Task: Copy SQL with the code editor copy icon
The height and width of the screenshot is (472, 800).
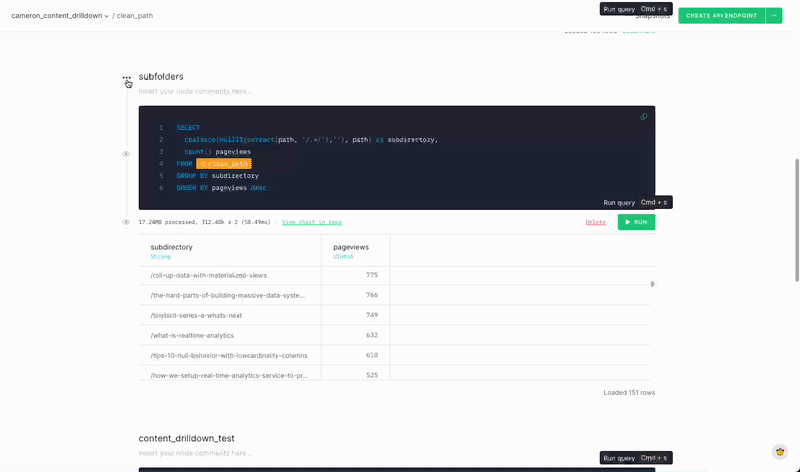Action: [643, 117]
